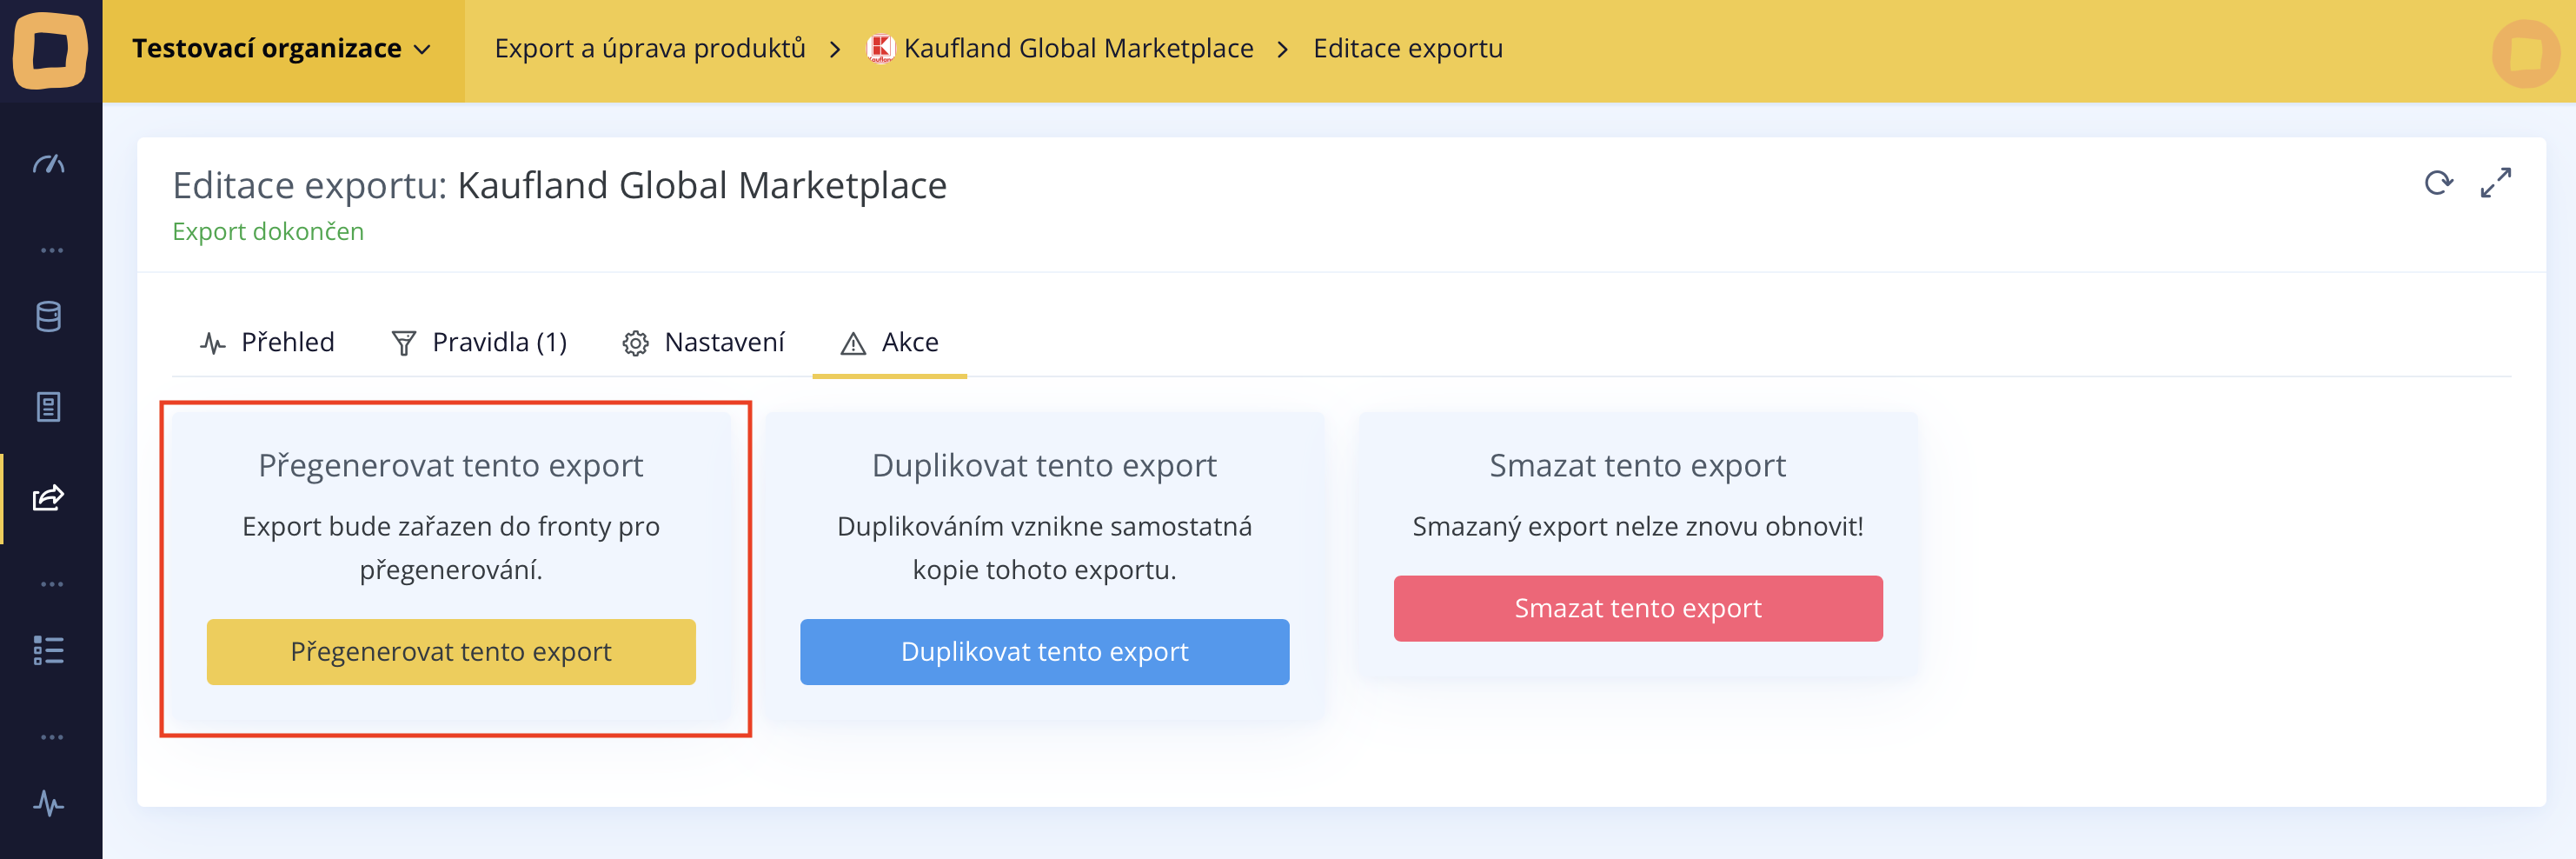Open the Pravidla (1) tab
Viewport: 2576px width, 859px height.
coord(479,343)
